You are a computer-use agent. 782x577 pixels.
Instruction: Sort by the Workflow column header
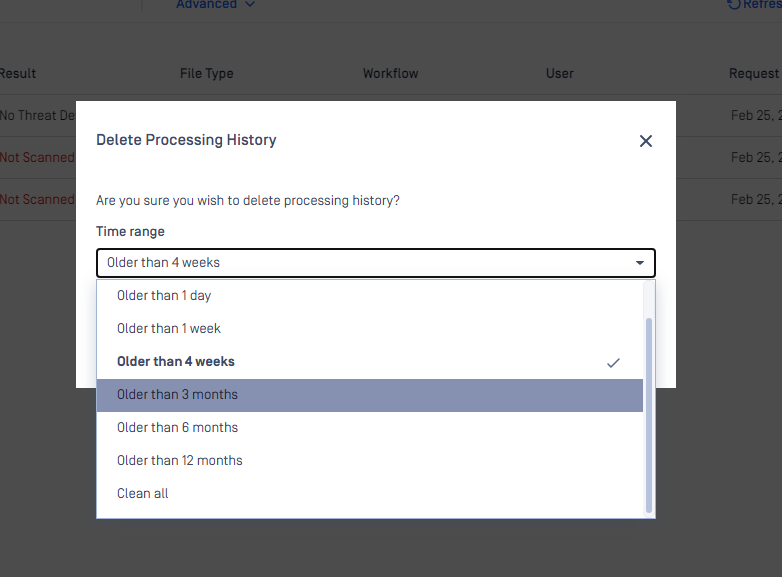[x=391, y=73]
